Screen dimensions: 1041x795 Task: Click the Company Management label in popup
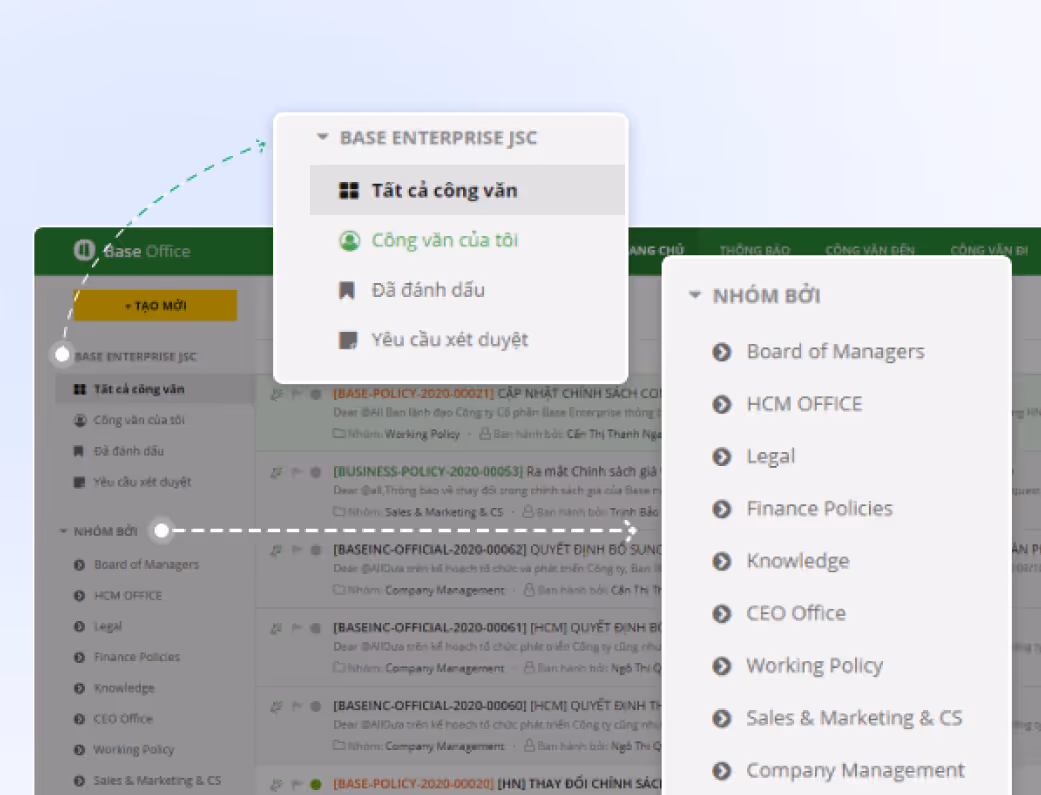(x=855, y=770)
